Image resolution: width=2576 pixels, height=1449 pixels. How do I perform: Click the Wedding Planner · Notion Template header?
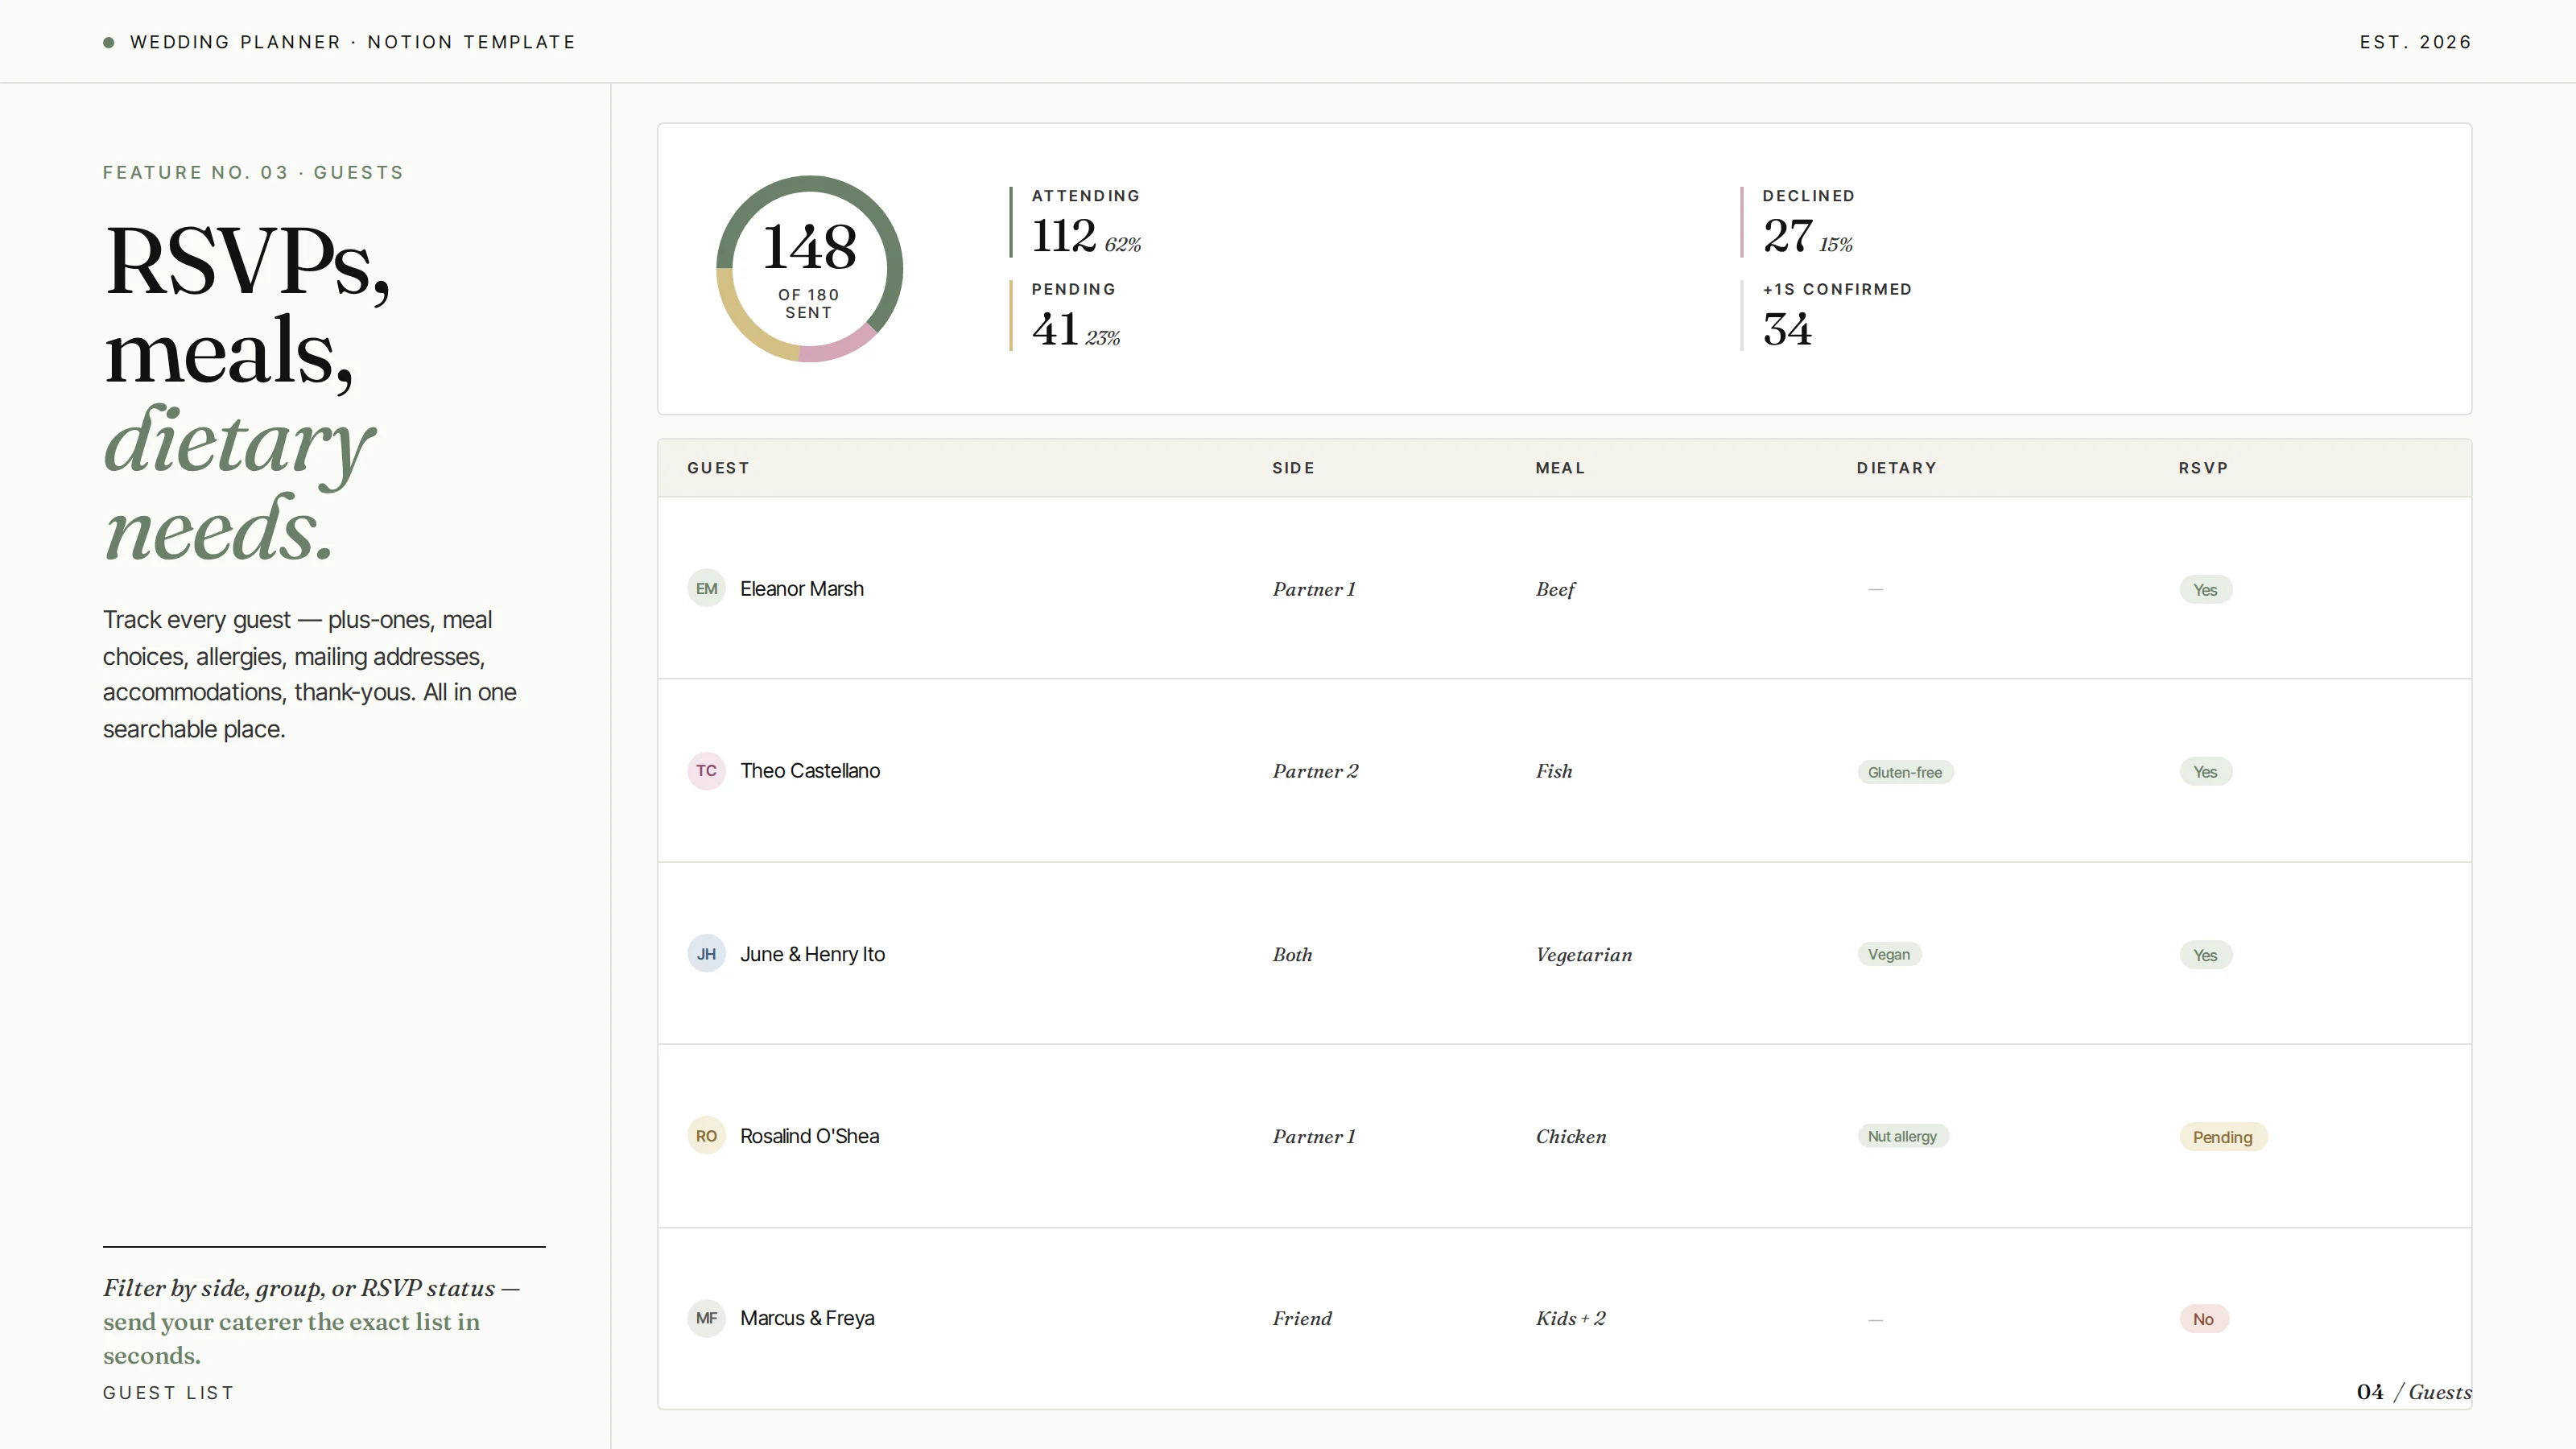point(353,42)
